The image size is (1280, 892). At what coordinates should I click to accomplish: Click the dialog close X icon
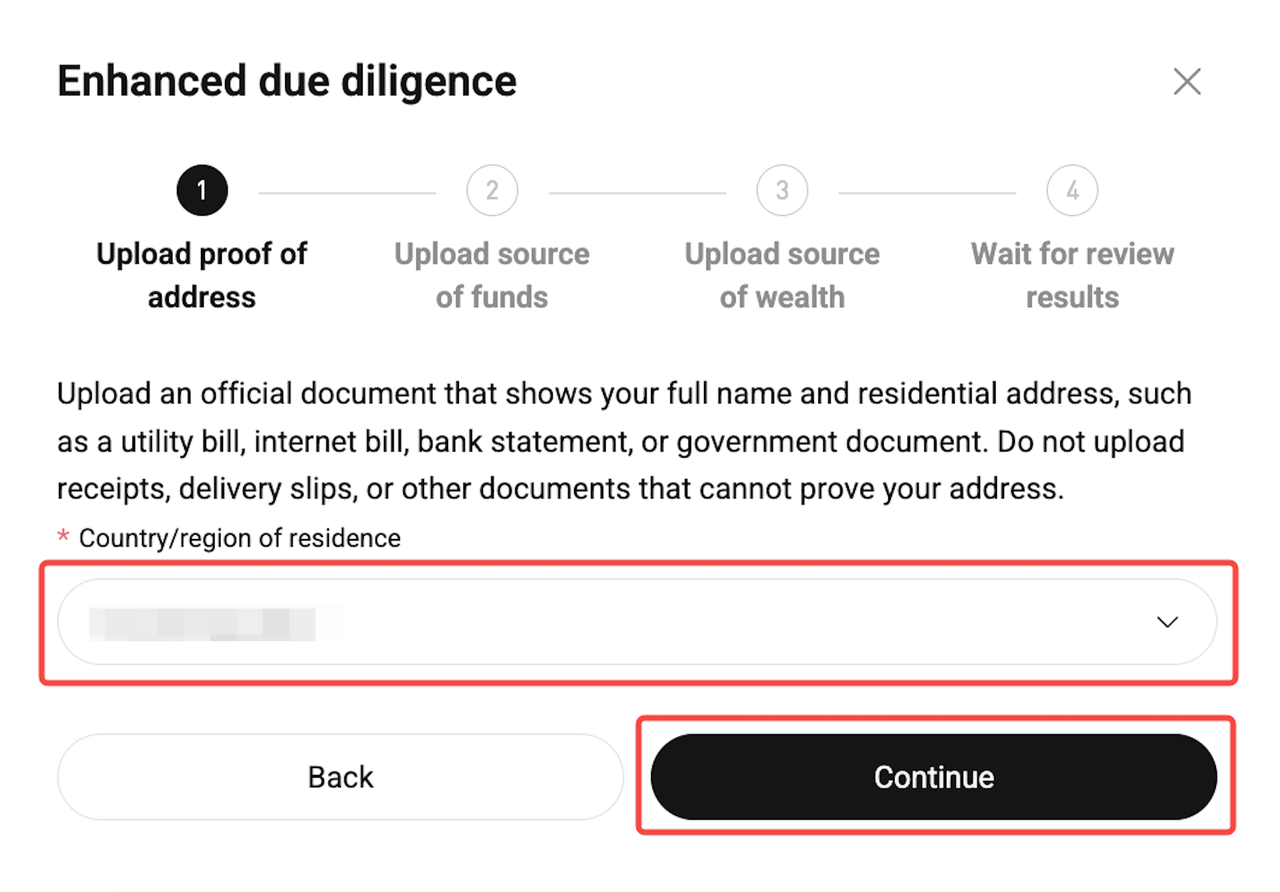1187,81
